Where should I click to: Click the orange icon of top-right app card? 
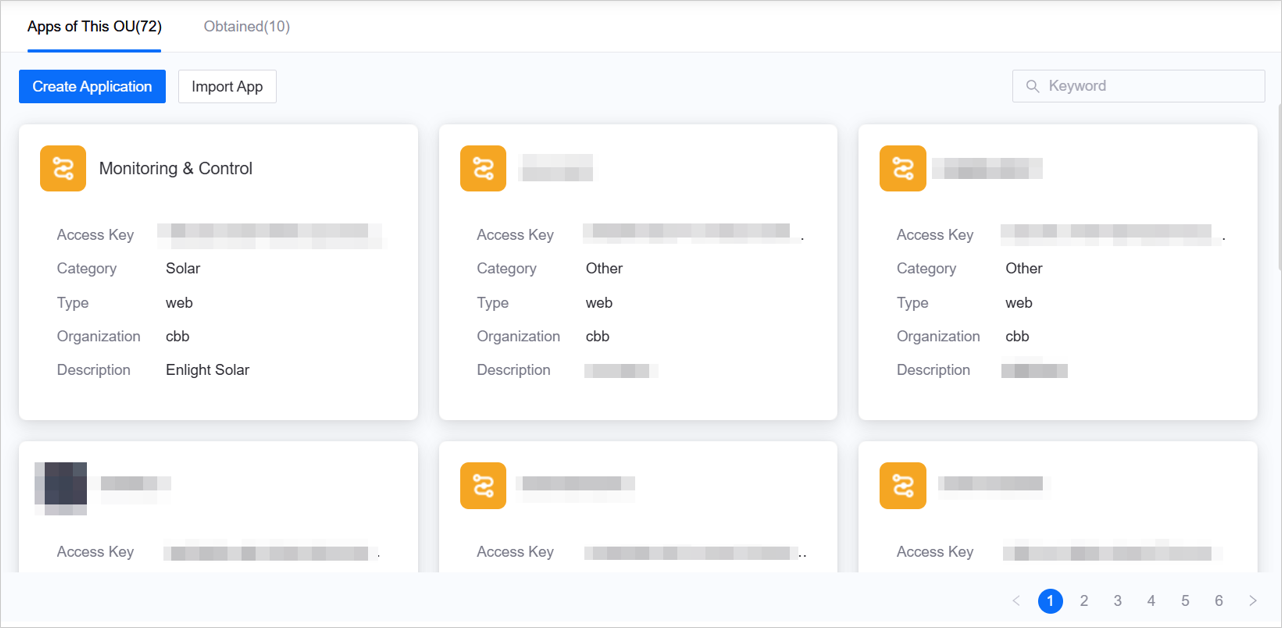(x=902, y=168)
